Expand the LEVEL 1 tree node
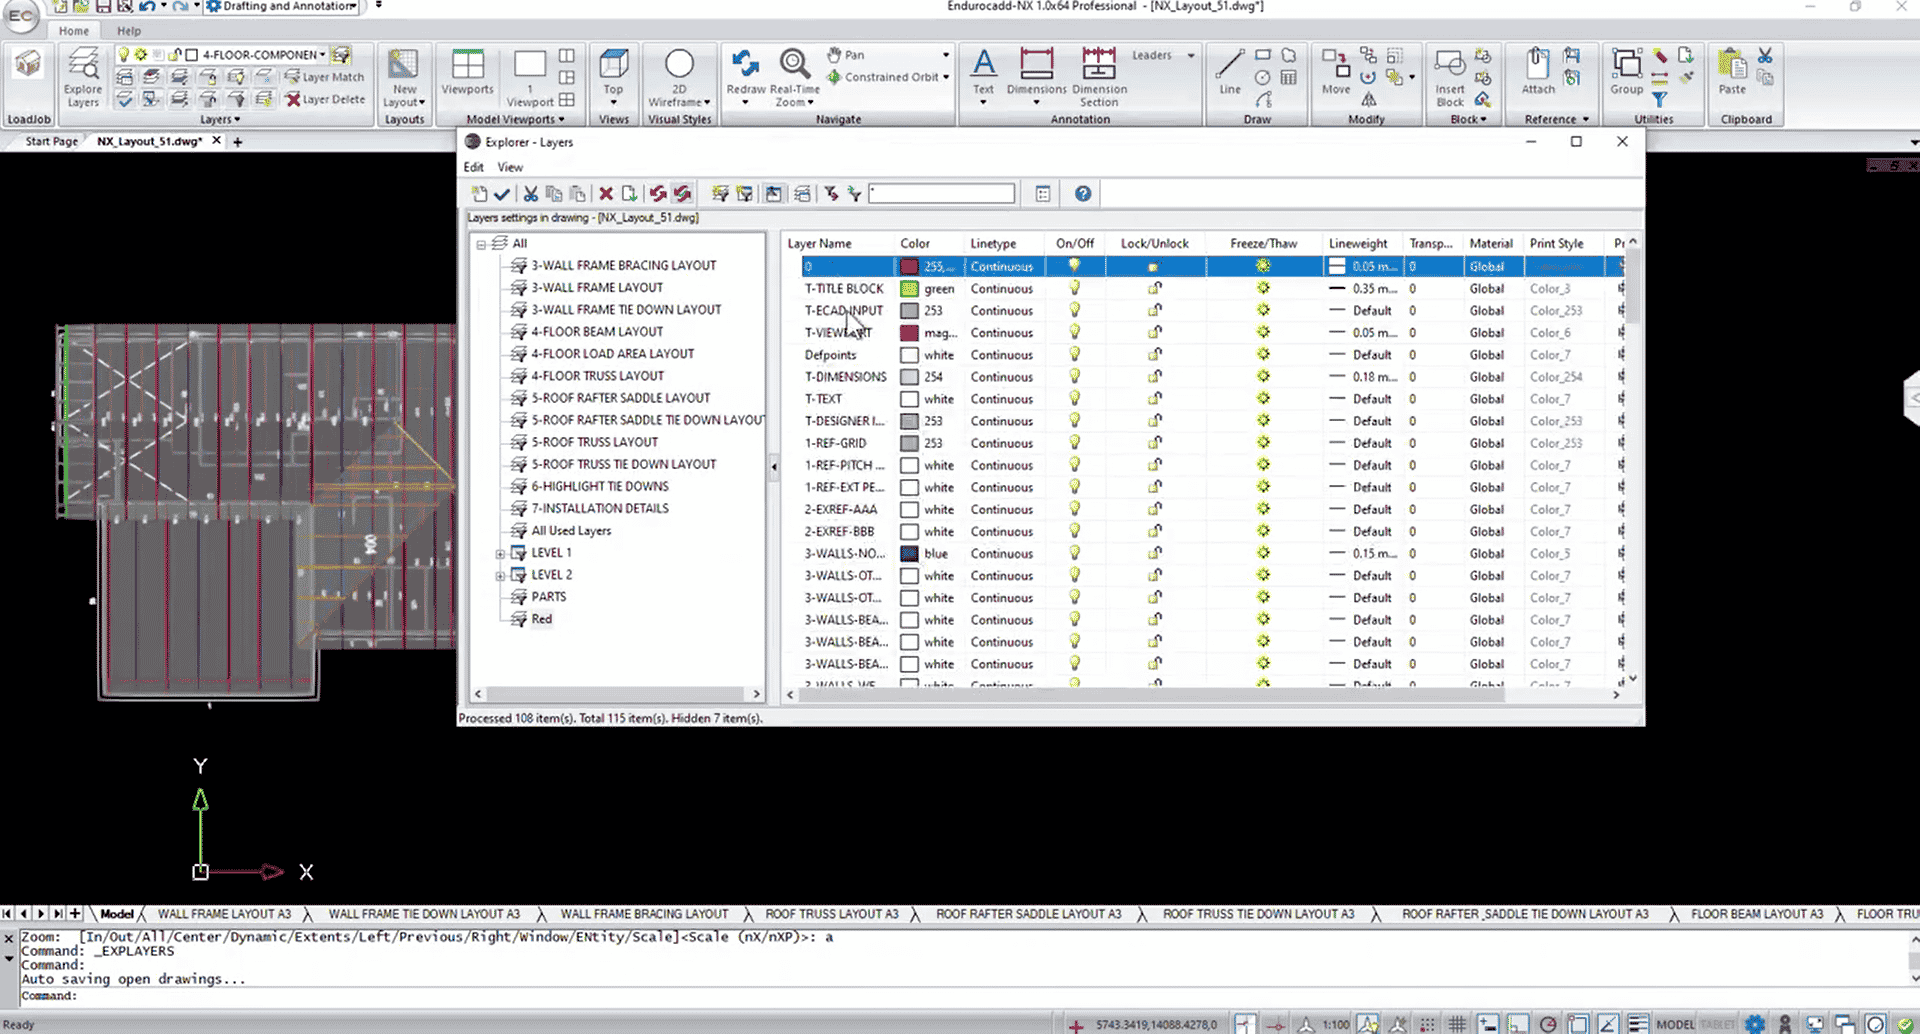 click(500, 552)
